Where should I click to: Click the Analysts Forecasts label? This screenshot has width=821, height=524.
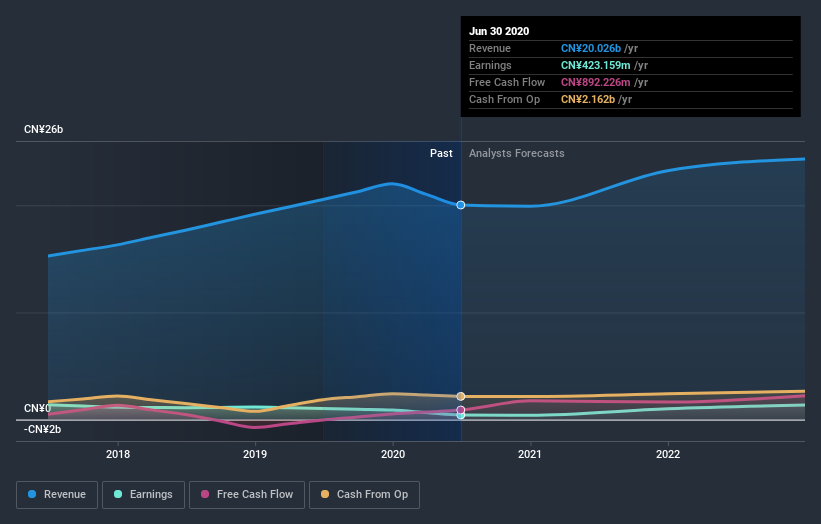click(517, 153)
